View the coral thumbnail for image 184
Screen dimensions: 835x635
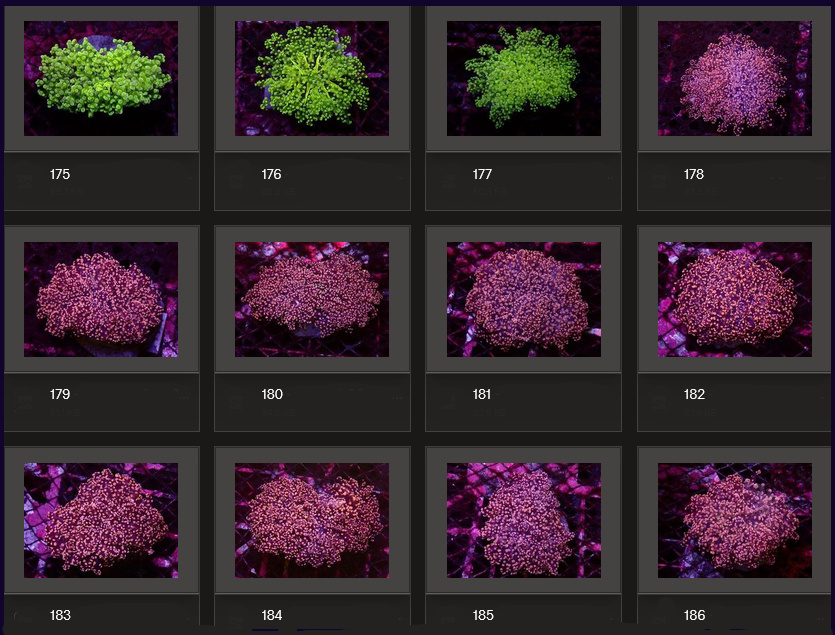tap(312, 520)
